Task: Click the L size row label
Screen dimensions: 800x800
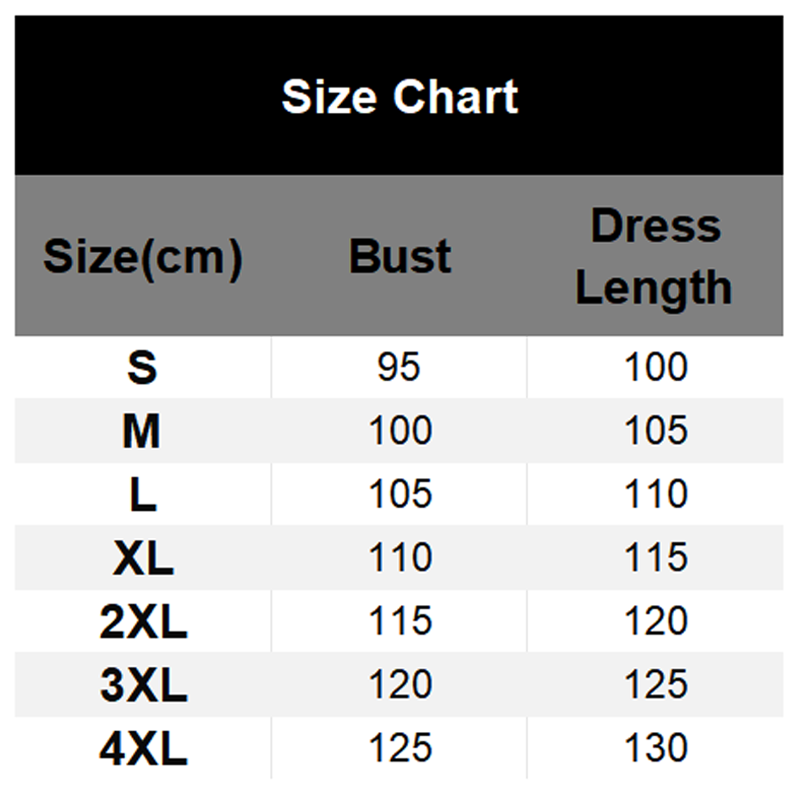Action: coord(143,494)
